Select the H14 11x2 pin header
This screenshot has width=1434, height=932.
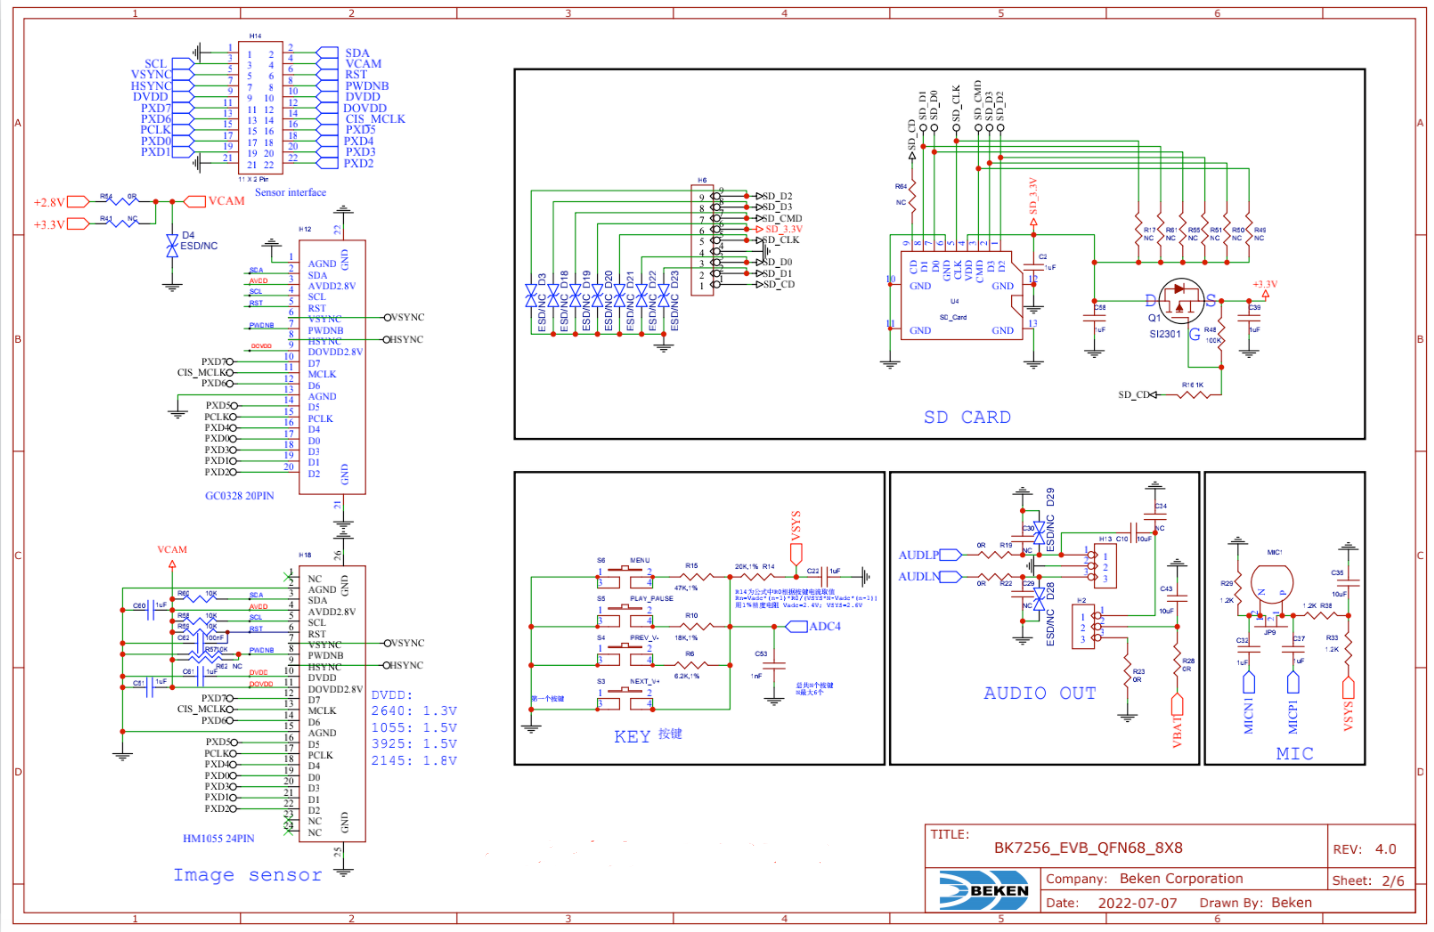pos(259,109)
